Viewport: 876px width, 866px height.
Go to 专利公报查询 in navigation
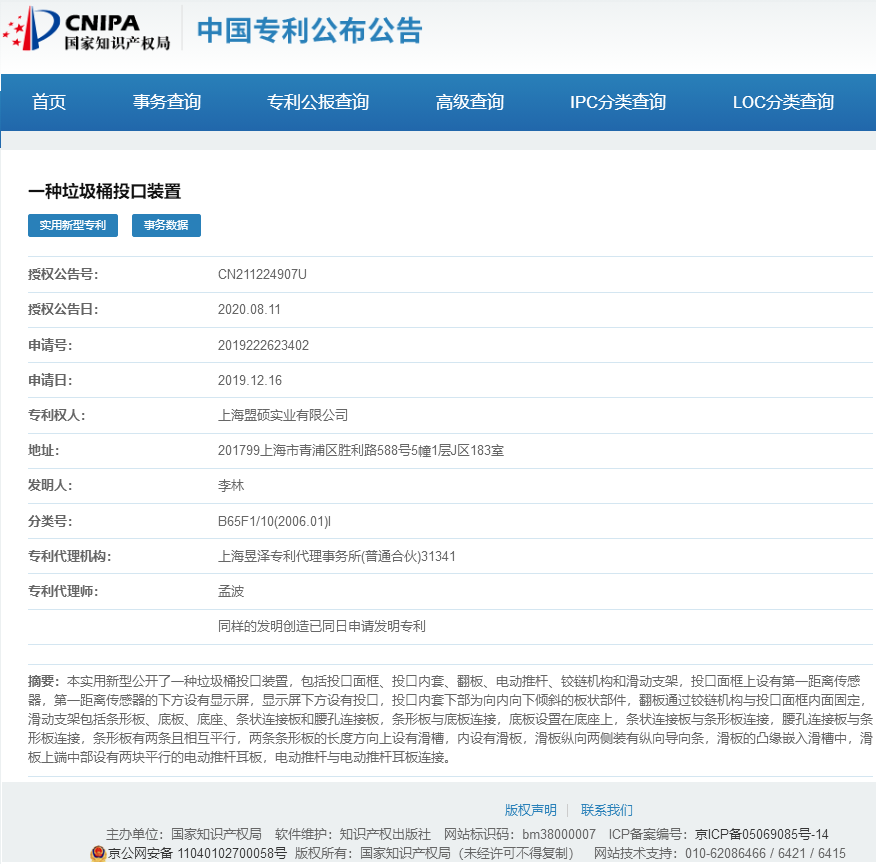(x=318, y=102)
